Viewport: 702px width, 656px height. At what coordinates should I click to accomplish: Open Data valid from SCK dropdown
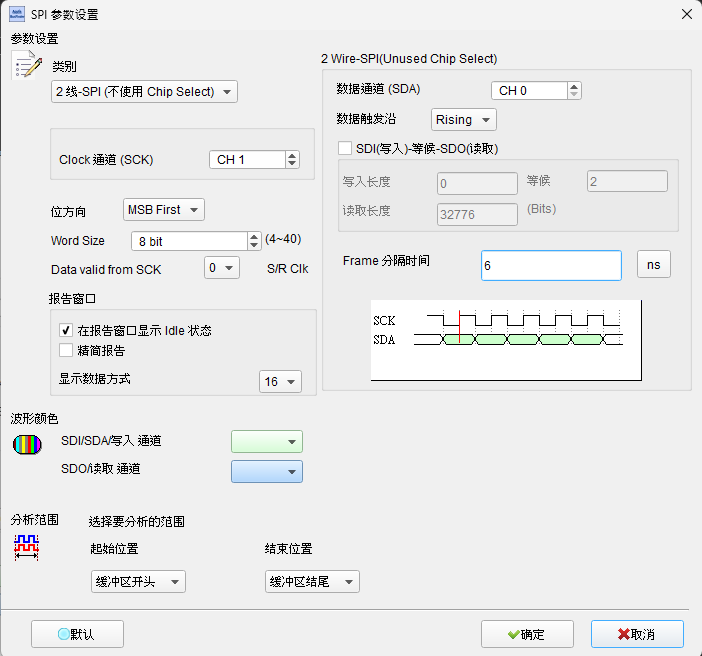[x=222, y=268]
